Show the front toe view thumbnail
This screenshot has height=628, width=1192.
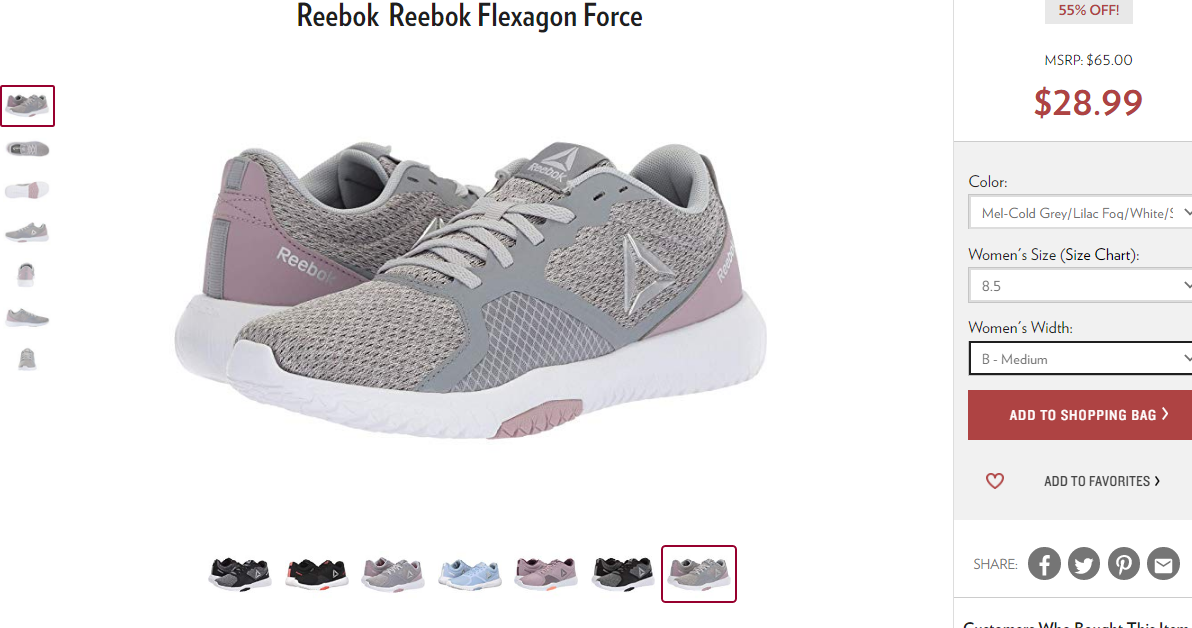27,359
